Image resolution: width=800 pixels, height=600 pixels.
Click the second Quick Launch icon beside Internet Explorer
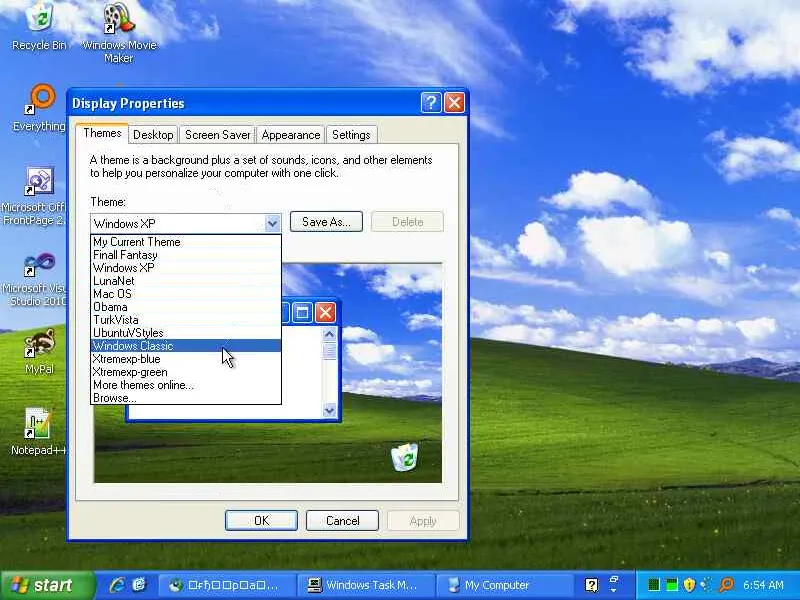coord(139,585)
